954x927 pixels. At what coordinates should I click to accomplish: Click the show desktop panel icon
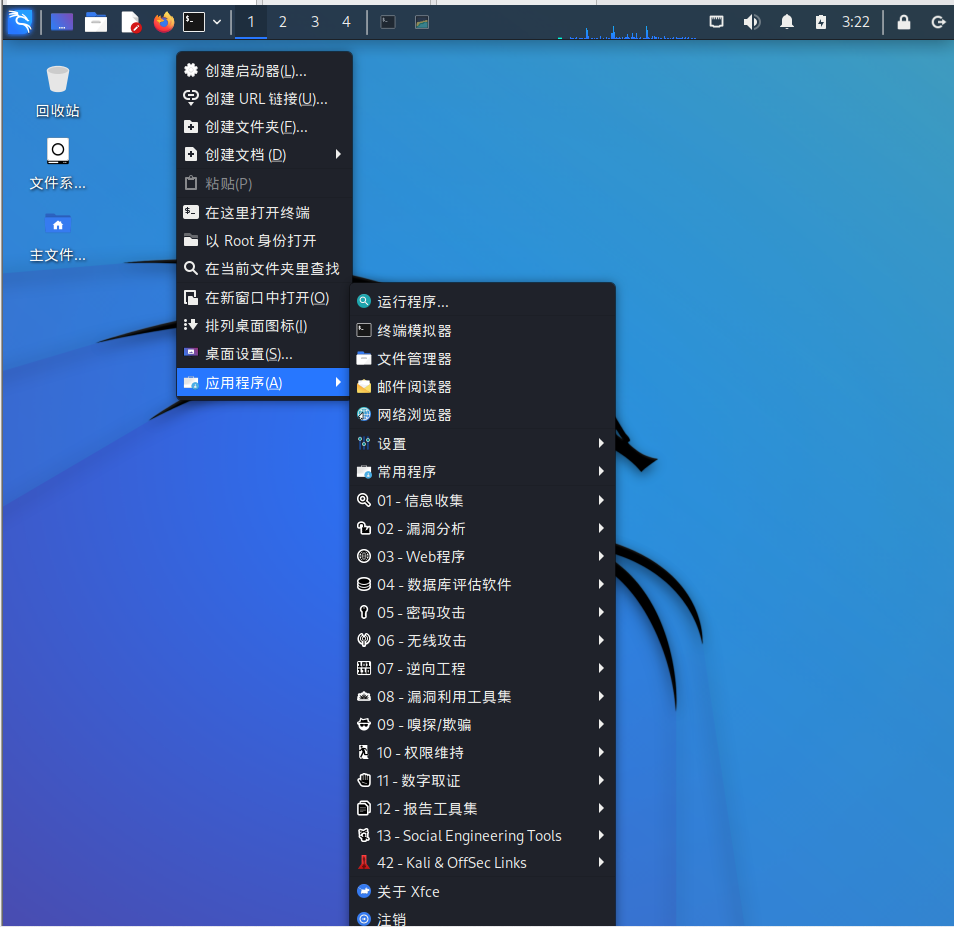61,23
